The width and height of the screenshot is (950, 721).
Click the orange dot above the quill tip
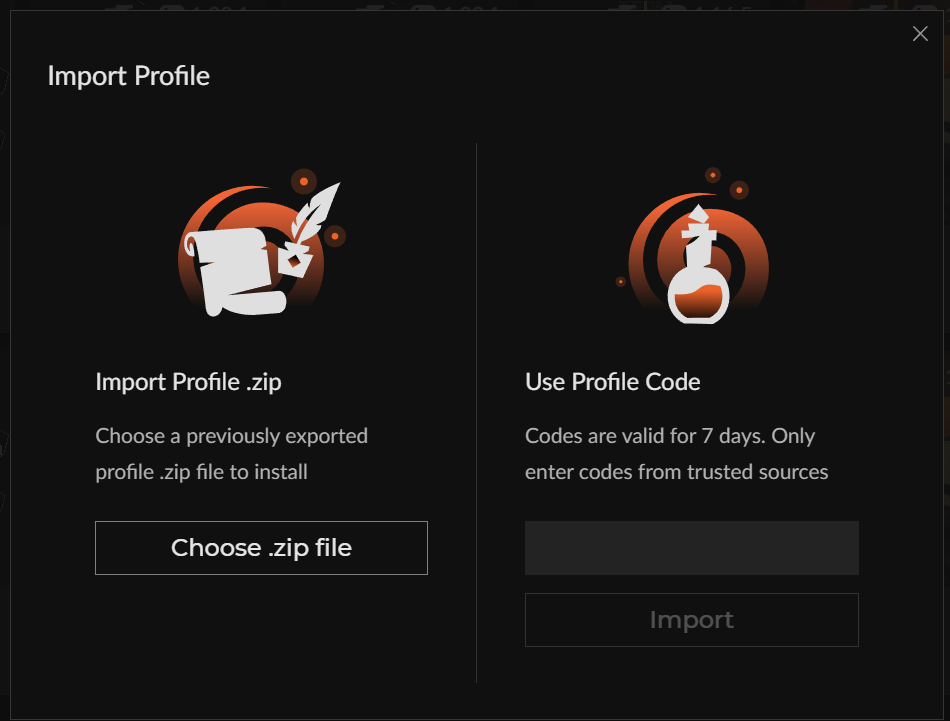(304, 181)
